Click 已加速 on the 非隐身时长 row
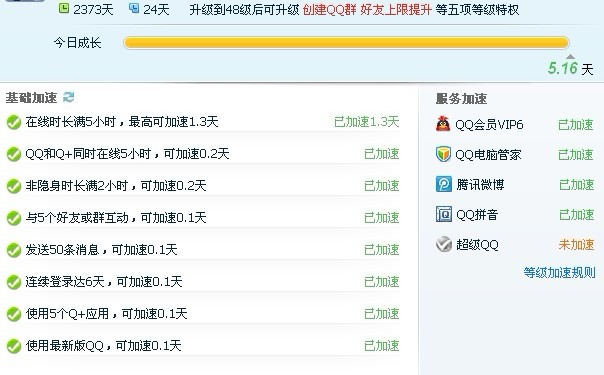This screenshot has width=604, height=375. pos(382,186)
